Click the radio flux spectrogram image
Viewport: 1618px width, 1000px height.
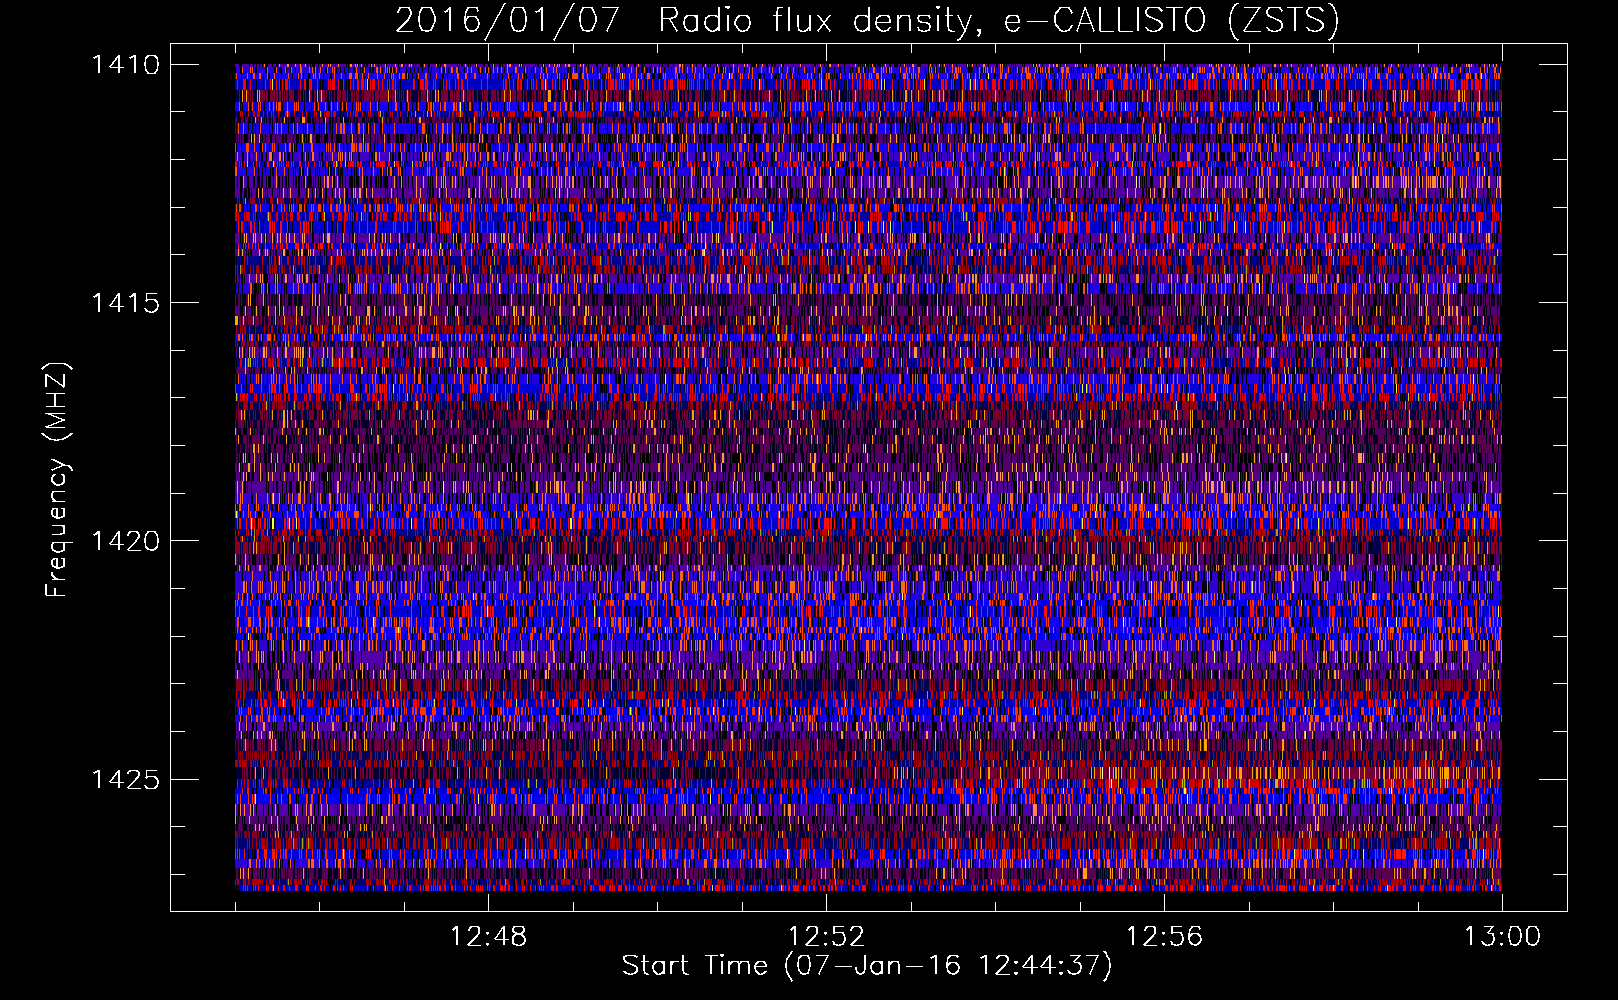868,477
